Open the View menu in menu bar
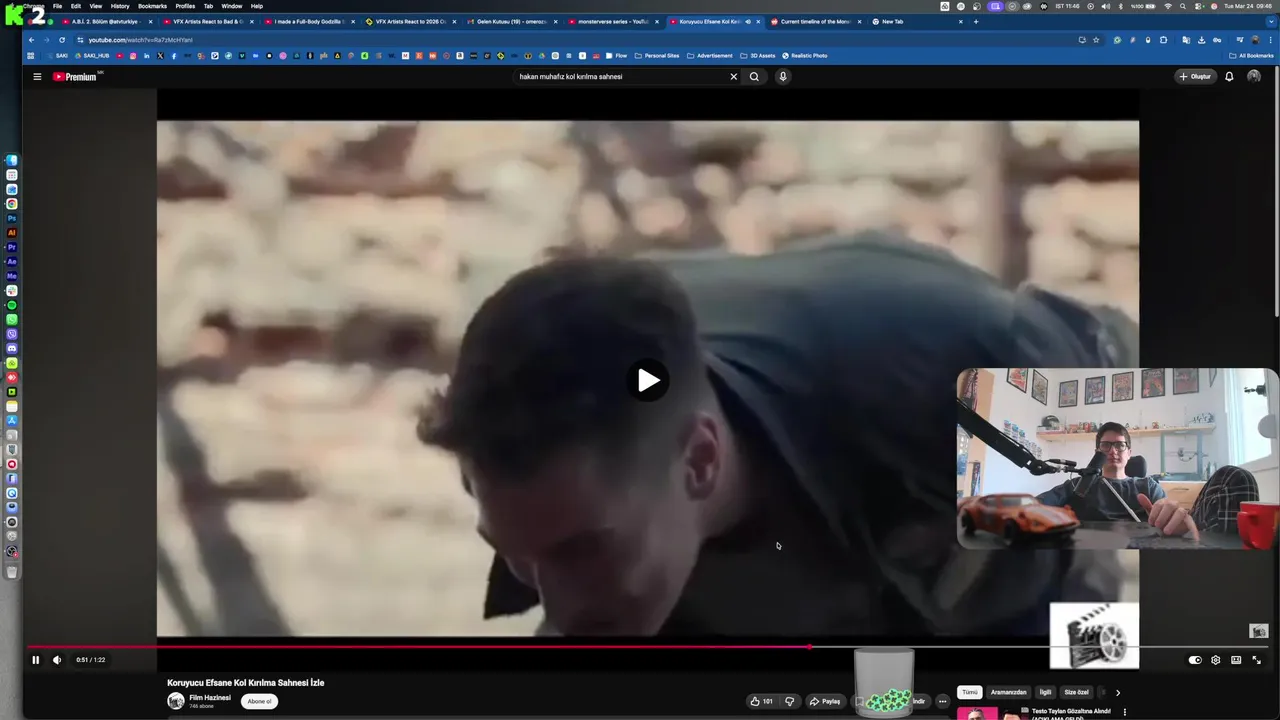 (x=95, y=6)
